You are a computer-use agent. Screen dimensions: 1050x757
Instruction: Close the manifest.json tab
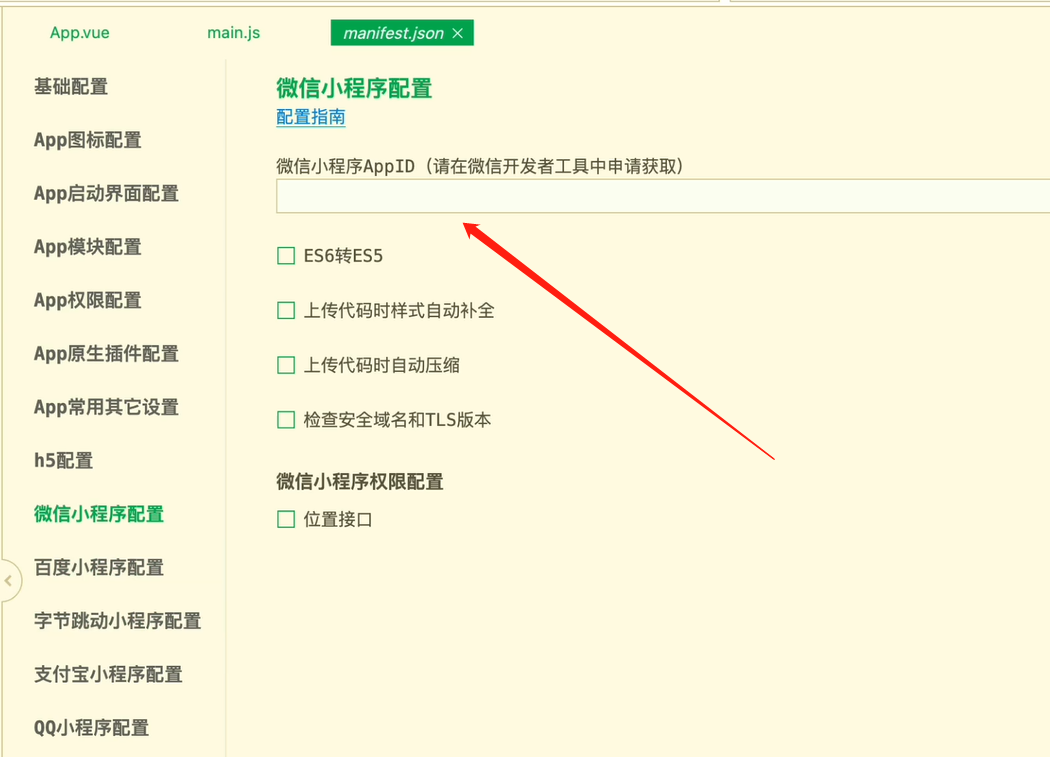457,33
